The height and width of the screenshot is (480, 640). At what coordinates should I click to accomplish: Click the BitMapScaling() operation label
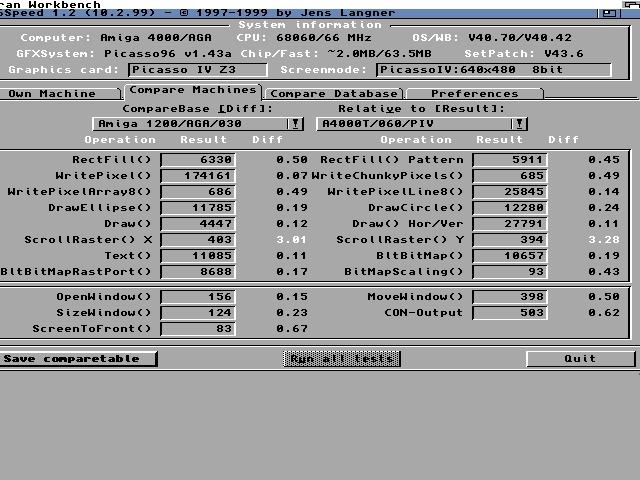coord(403,271)
